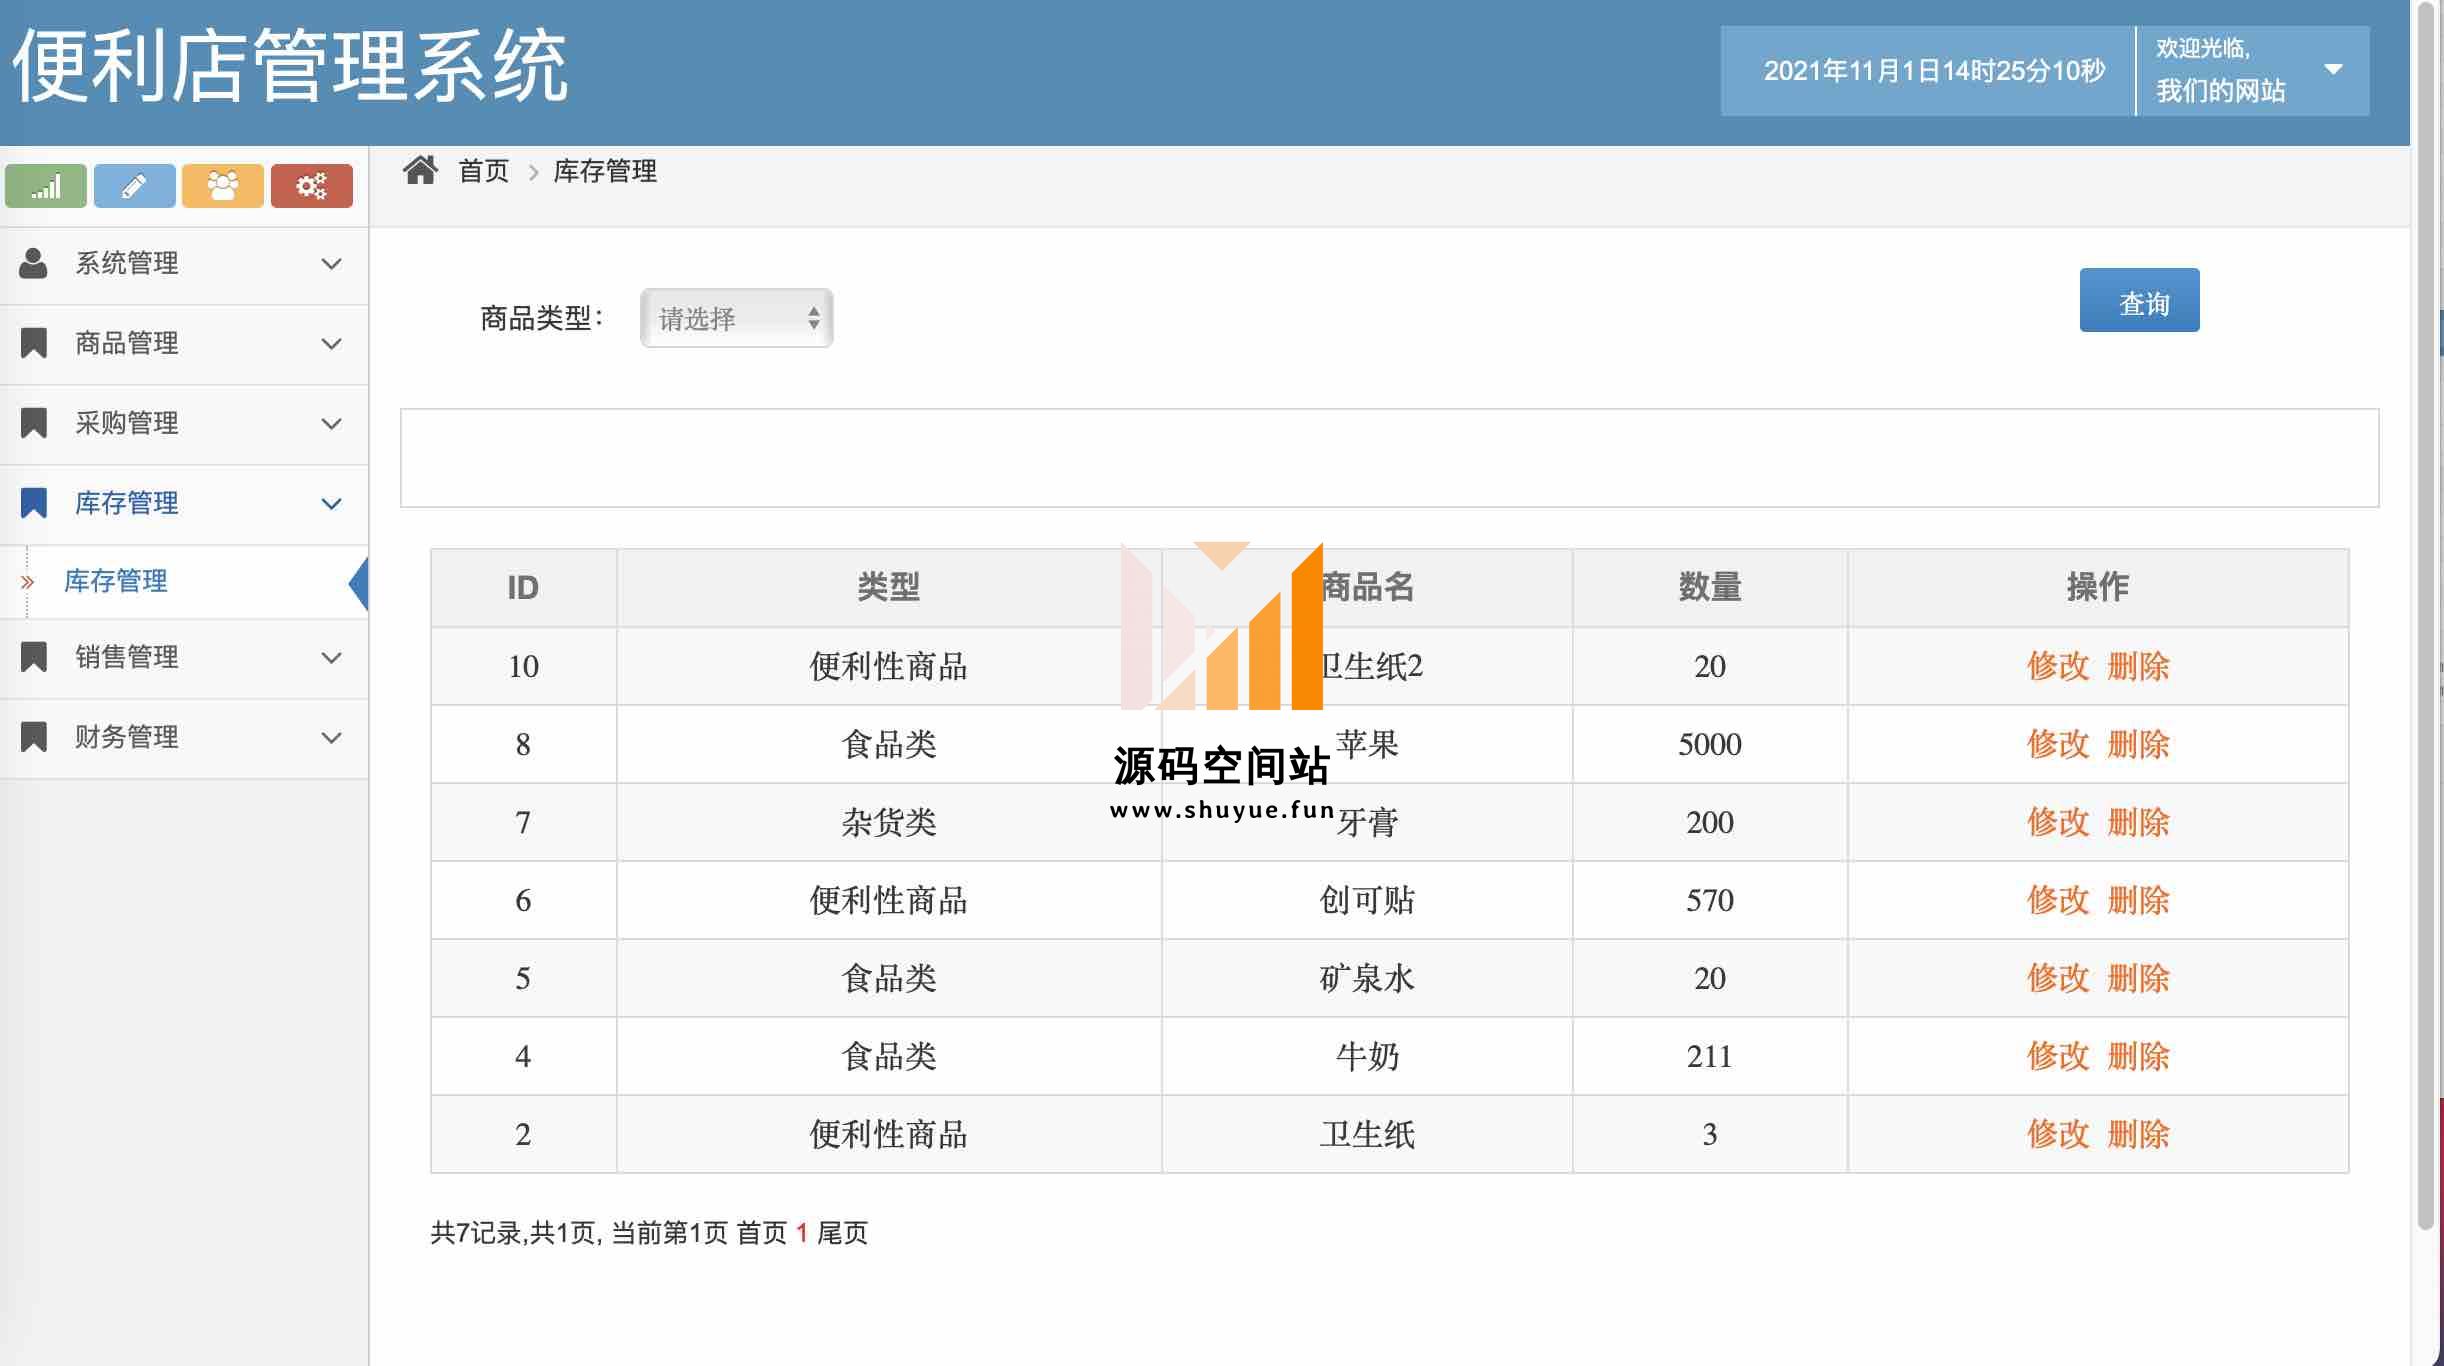Viewport: 2444px width, 1366px height.
Task: Click the bookmark icon beside 财务管理
Action: (34, 737)
